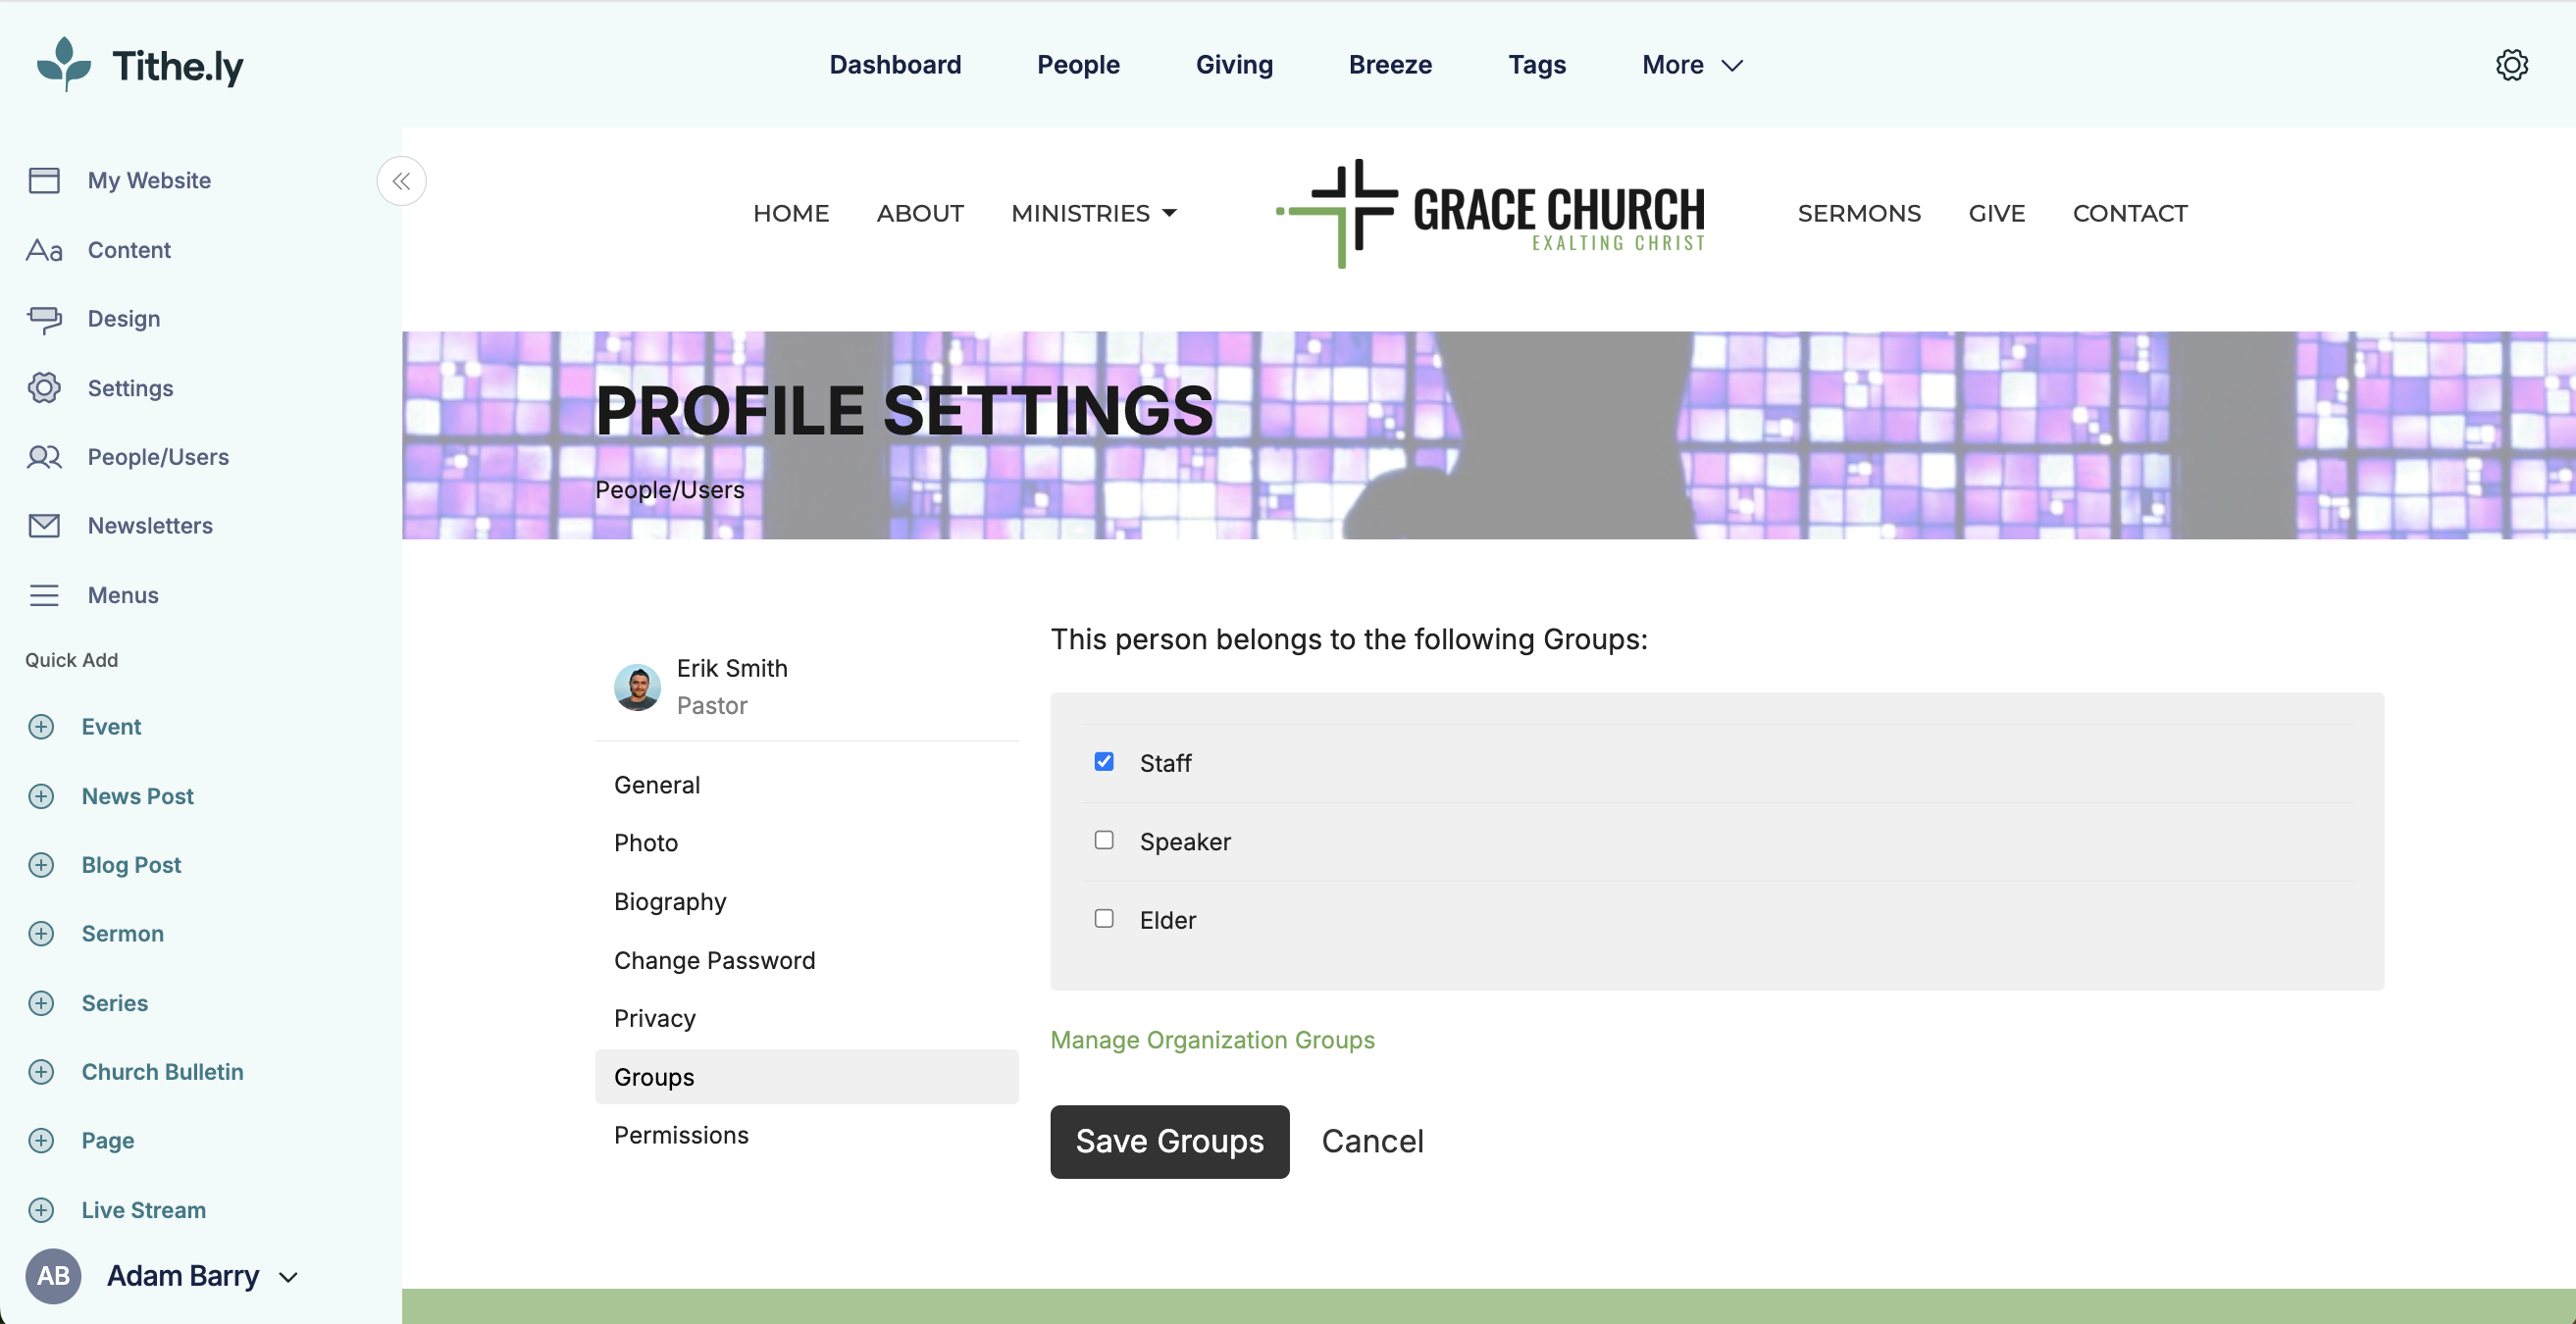Go to the Dashboard menu item

tap(895, 64)
